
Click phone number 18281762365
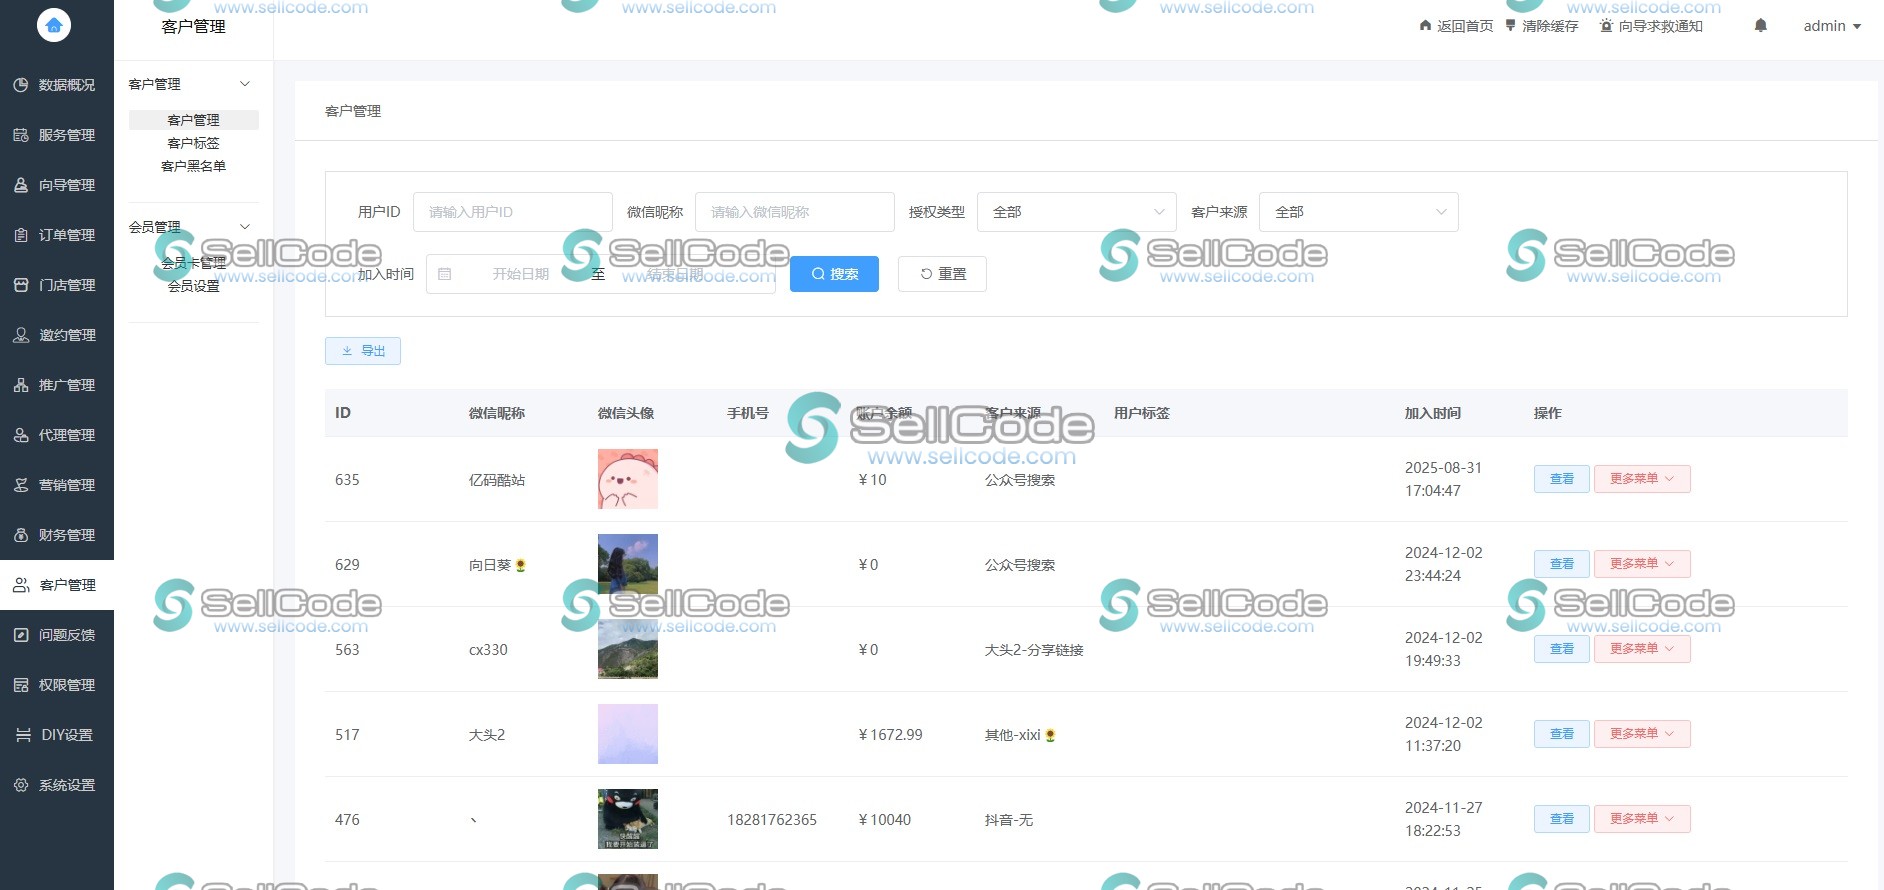pos(772,820)
